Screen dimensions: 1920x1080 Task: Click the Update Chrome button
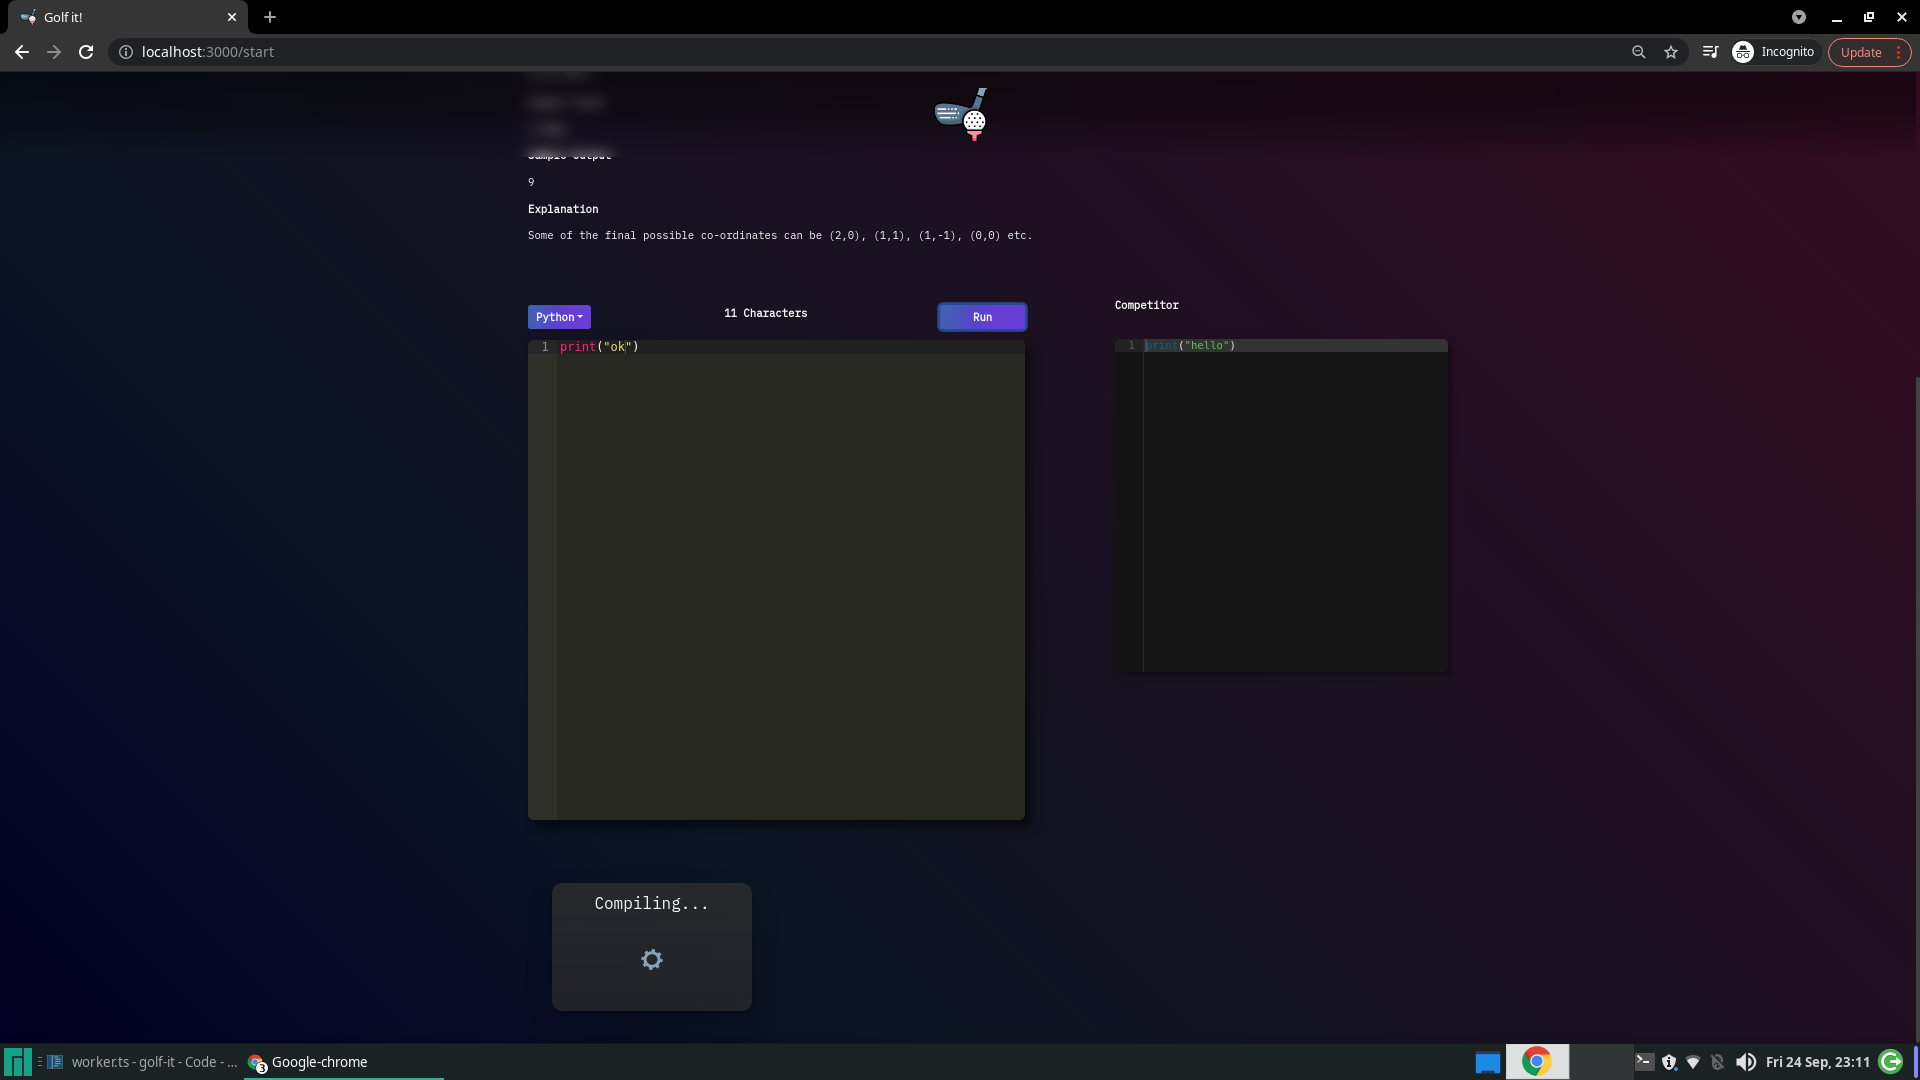click(x=1860, y=52)
